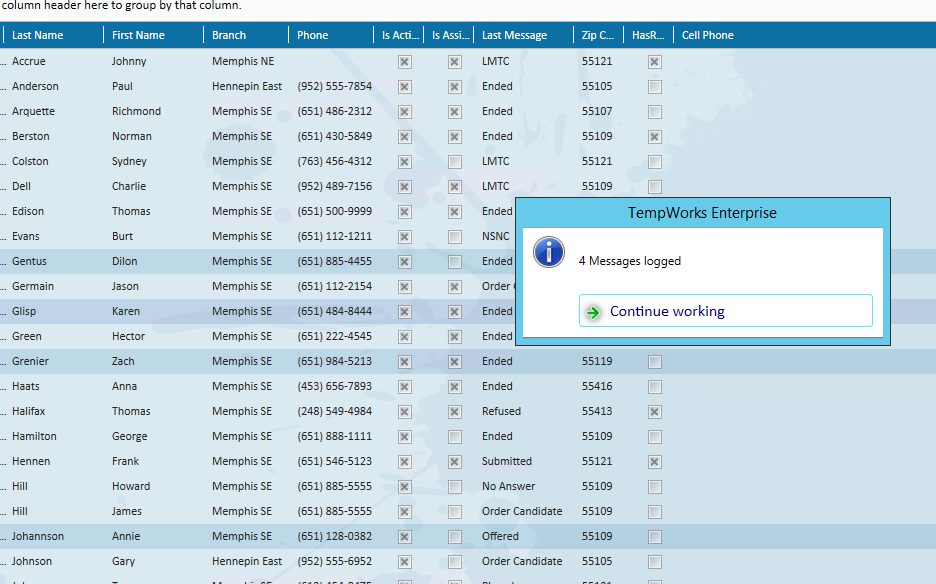Click zip code '55416'
Image resolution: width=936 pixels, height=584 pixels.
[x=597, y=386]
